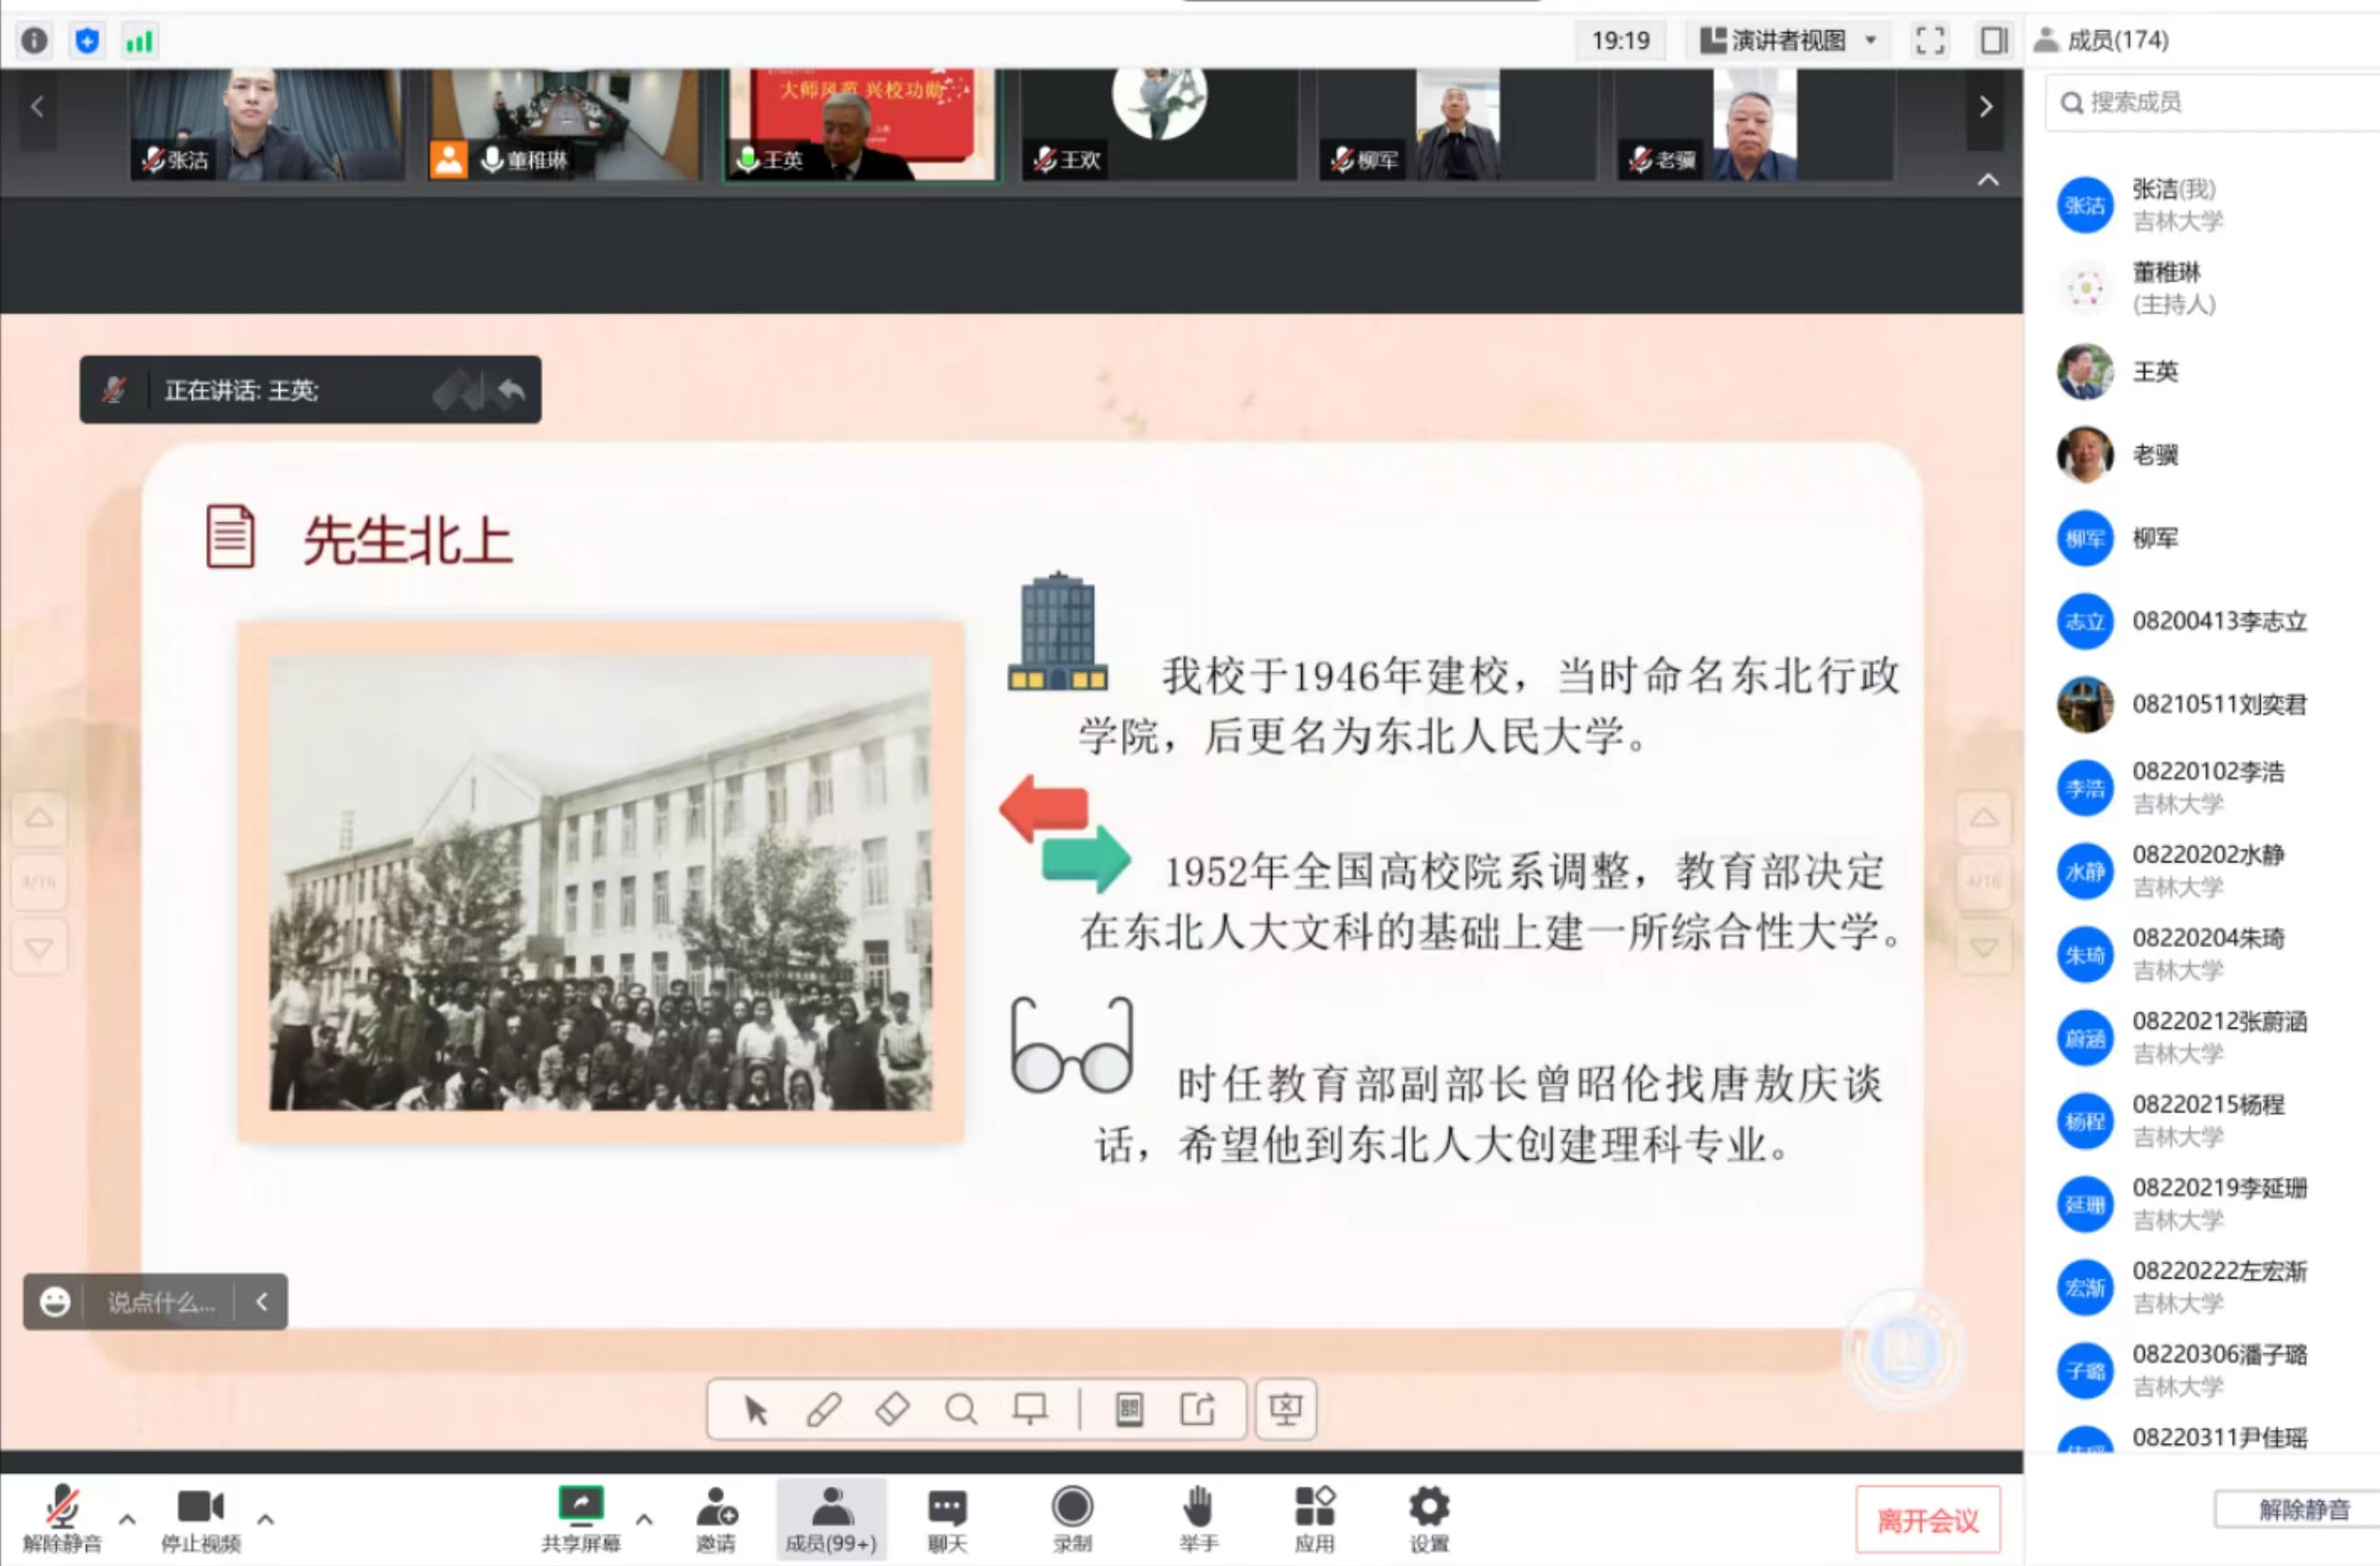Select the eraser annotation tool

[x=892, y=1409]
